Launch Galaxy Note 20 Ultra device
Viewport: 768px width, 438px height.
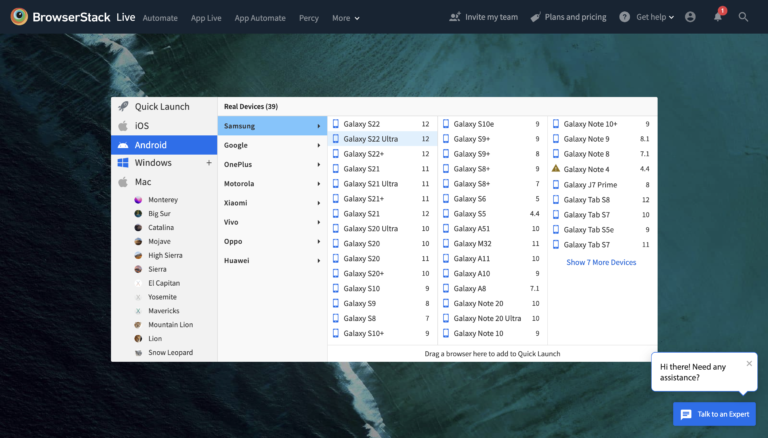(492, 318)
